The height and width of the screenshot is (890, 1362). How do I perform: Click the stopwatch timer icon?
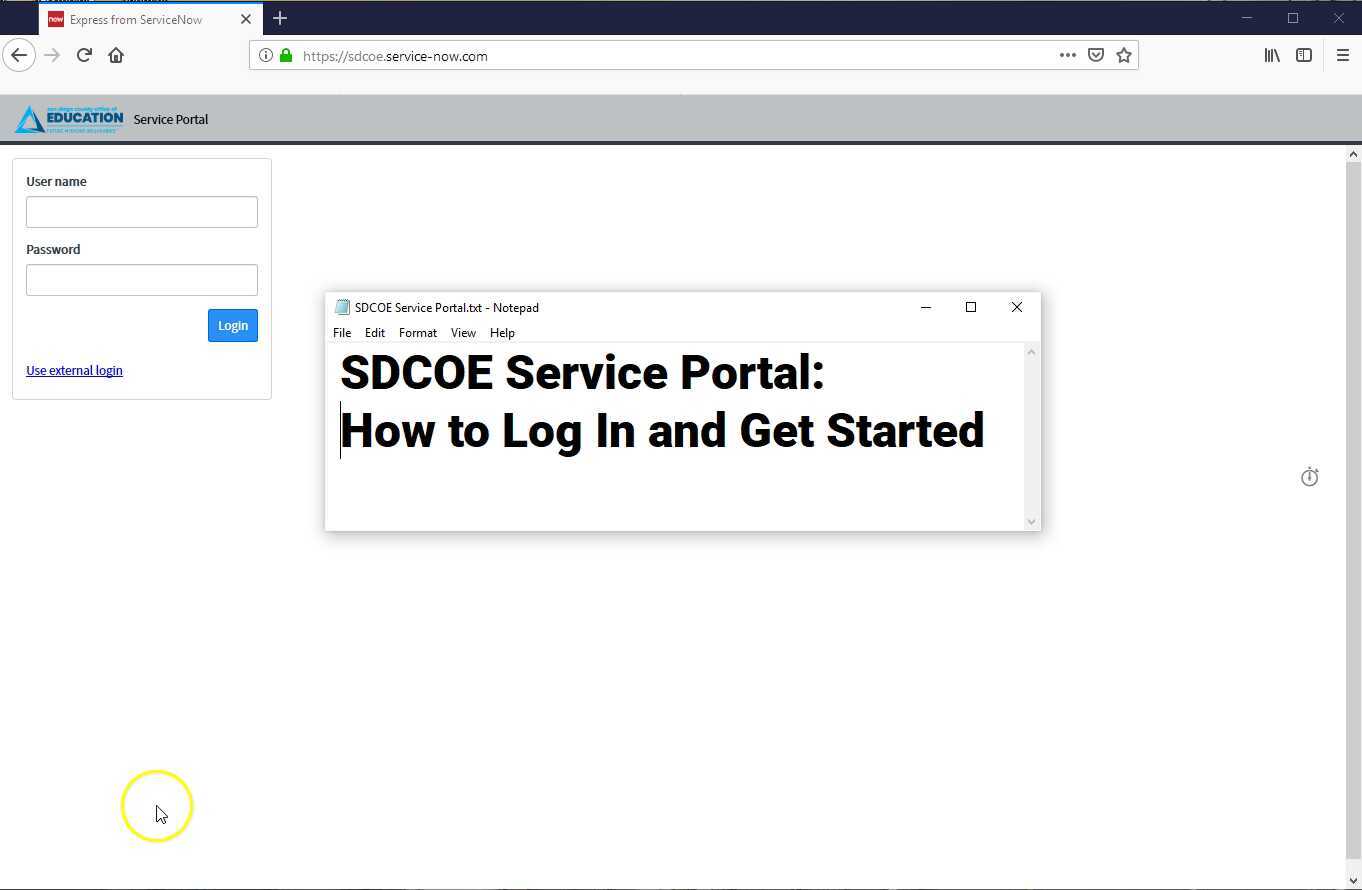1310,477
